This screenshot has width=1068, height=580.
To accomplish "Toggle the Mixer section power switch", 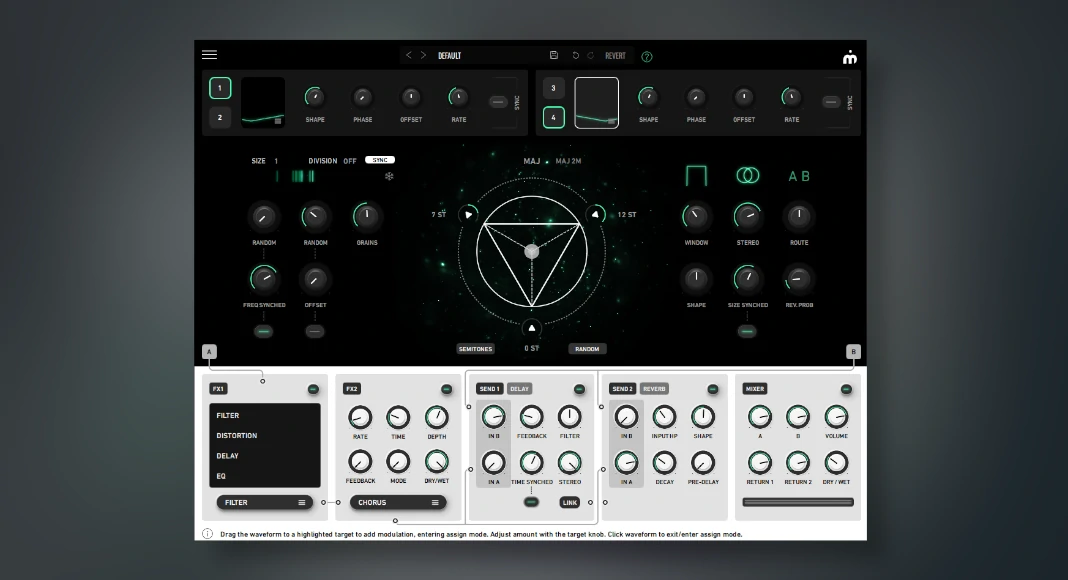I will [x=846, y=389].
